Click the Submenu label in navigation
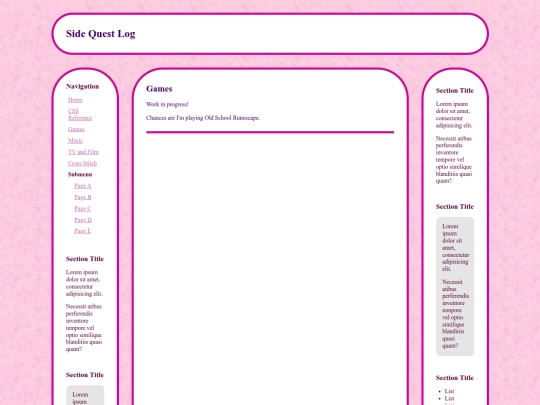The width and height of the screenshot is (540, 405). click(x=80, y=175)
